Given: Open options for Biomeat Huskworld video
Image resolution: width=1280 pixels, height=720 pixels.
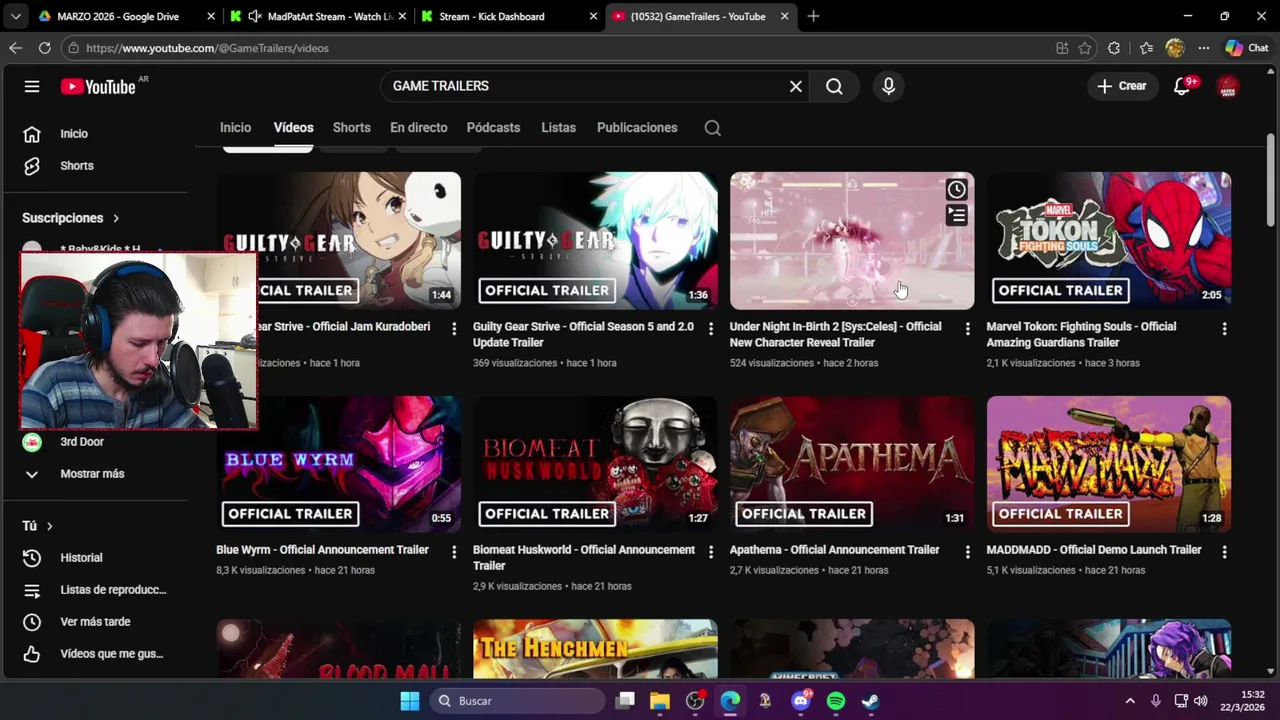Looking at the screenshot, I should (x=711, y=551).
